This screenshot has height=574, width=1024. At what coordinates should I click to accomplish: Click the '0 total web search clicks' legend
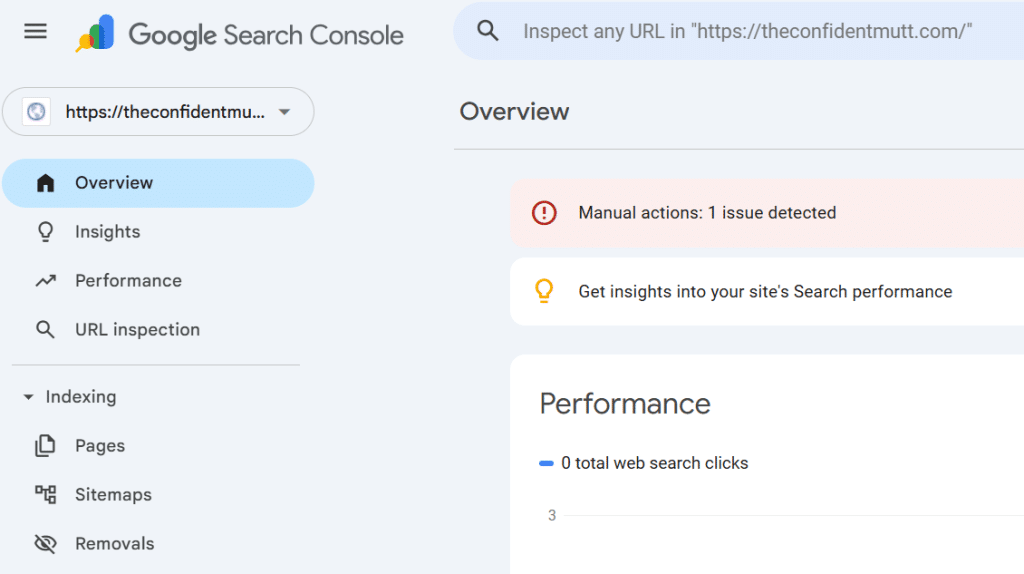pos(654,463)
